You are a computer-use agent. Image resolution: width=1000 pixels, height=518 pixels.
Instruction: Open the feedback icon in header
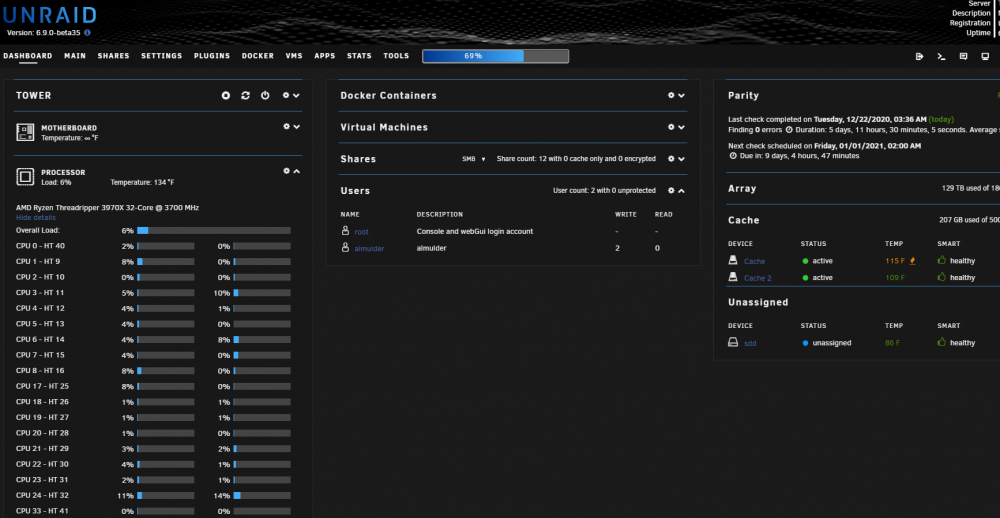pyautogui.click(x=964, y=56)
